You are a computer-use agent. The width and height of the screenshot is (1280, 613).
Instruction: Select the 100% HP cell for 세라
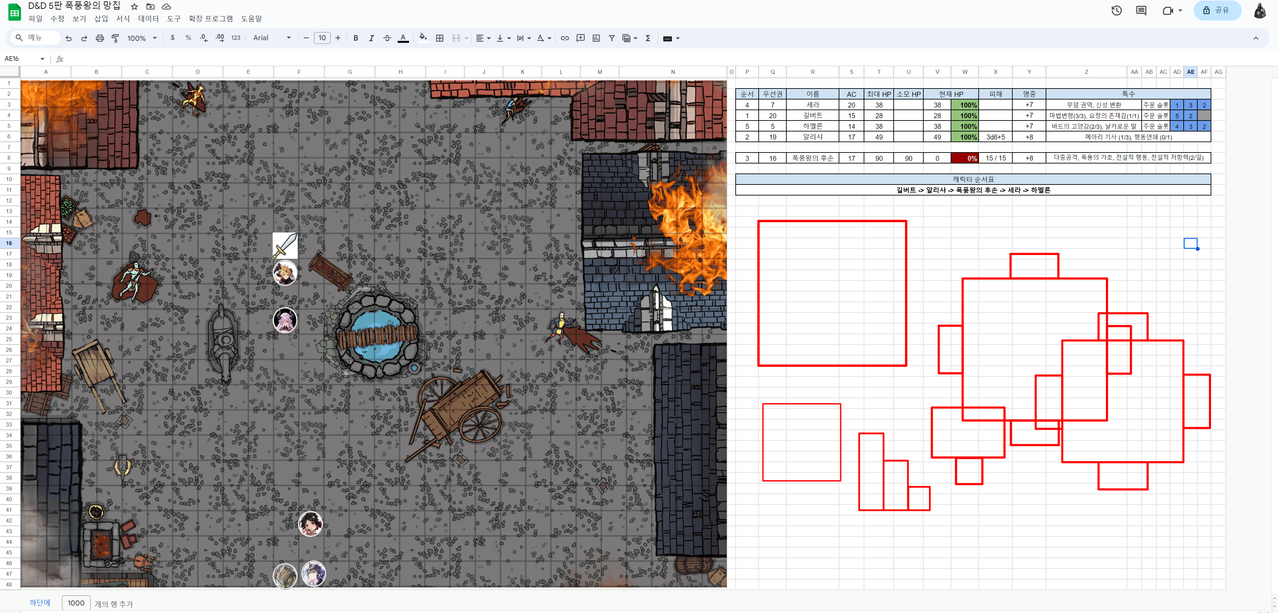click(965, 104)
